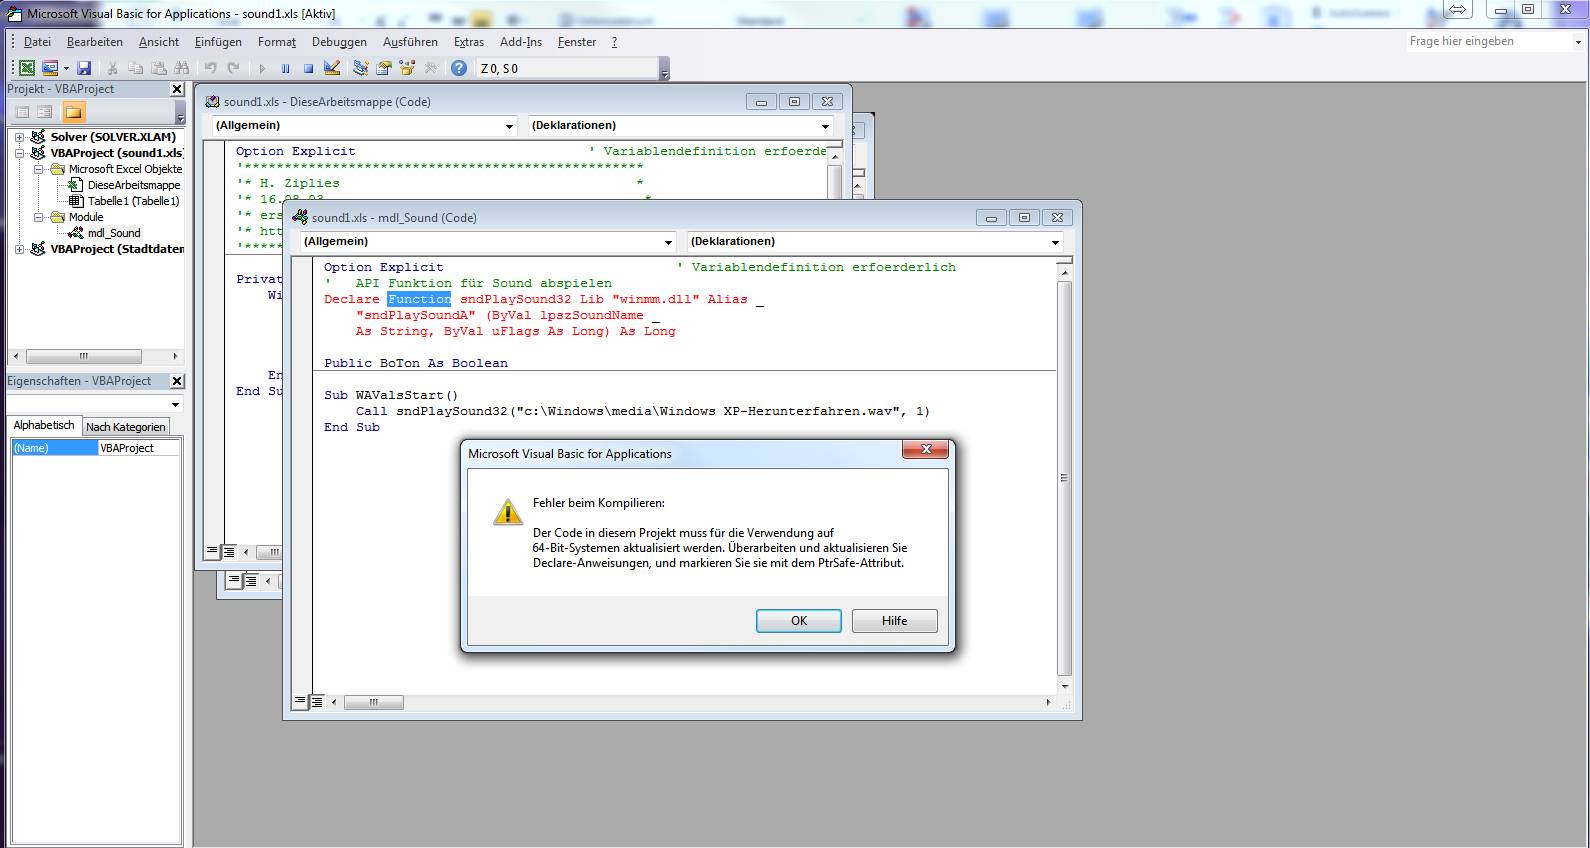1590x848 pixels.
Task: Open the Object Browser toolbar icon
Action: click(x=407, y=68)
